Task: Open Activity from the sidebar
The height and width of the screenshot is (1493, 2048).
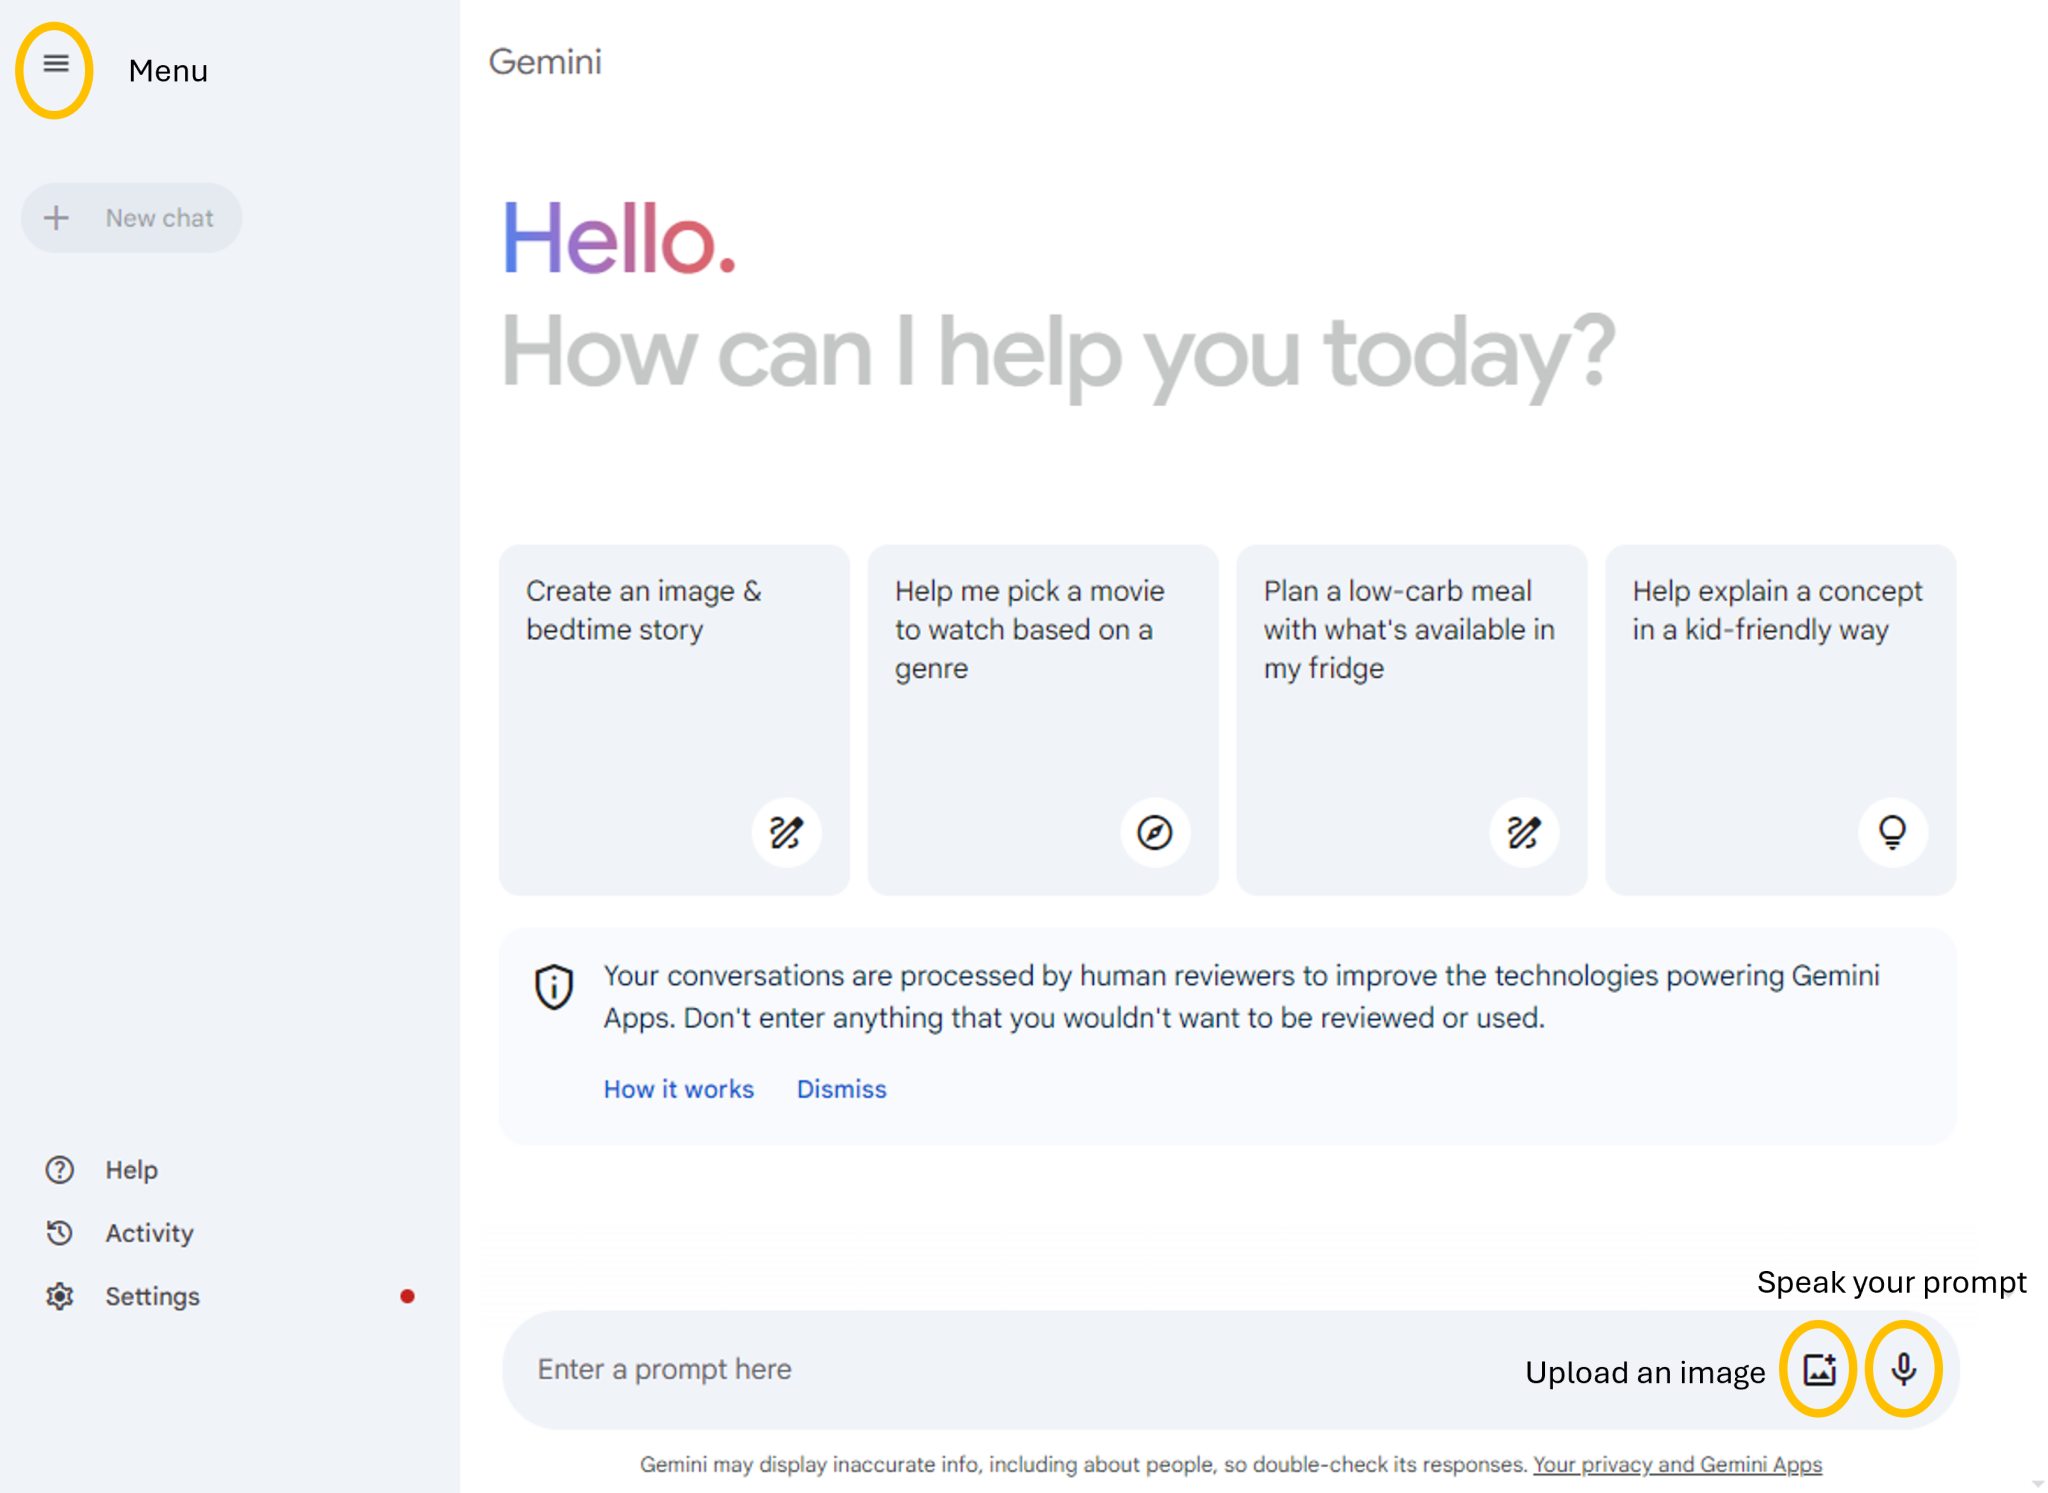Action: 149,1233
